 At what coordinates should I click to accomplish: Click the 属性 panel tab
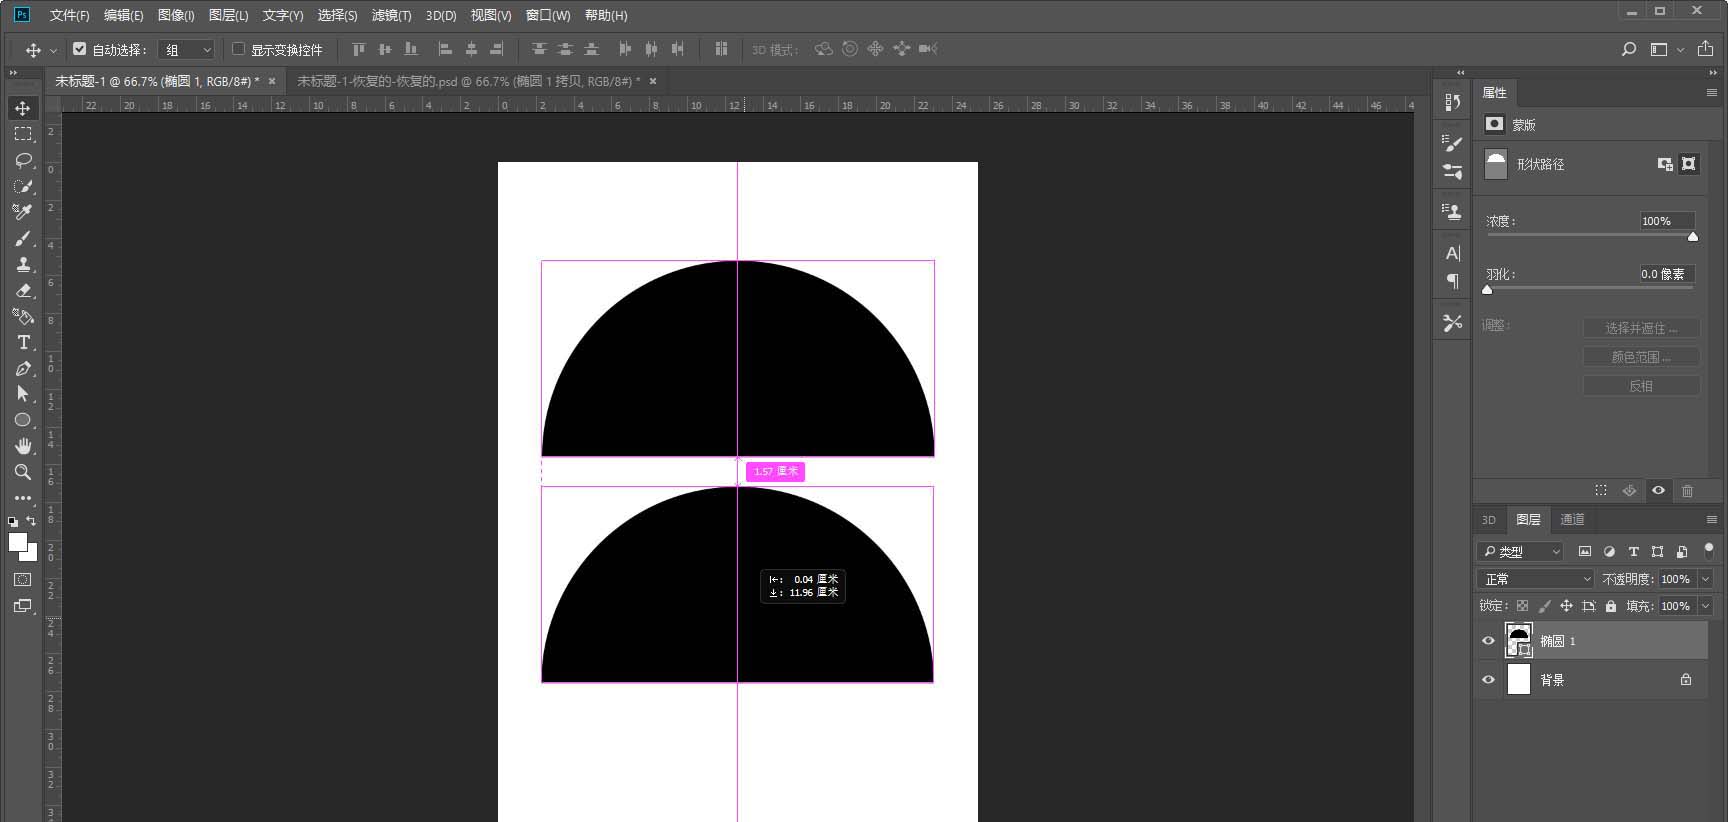coord(1495,92)
